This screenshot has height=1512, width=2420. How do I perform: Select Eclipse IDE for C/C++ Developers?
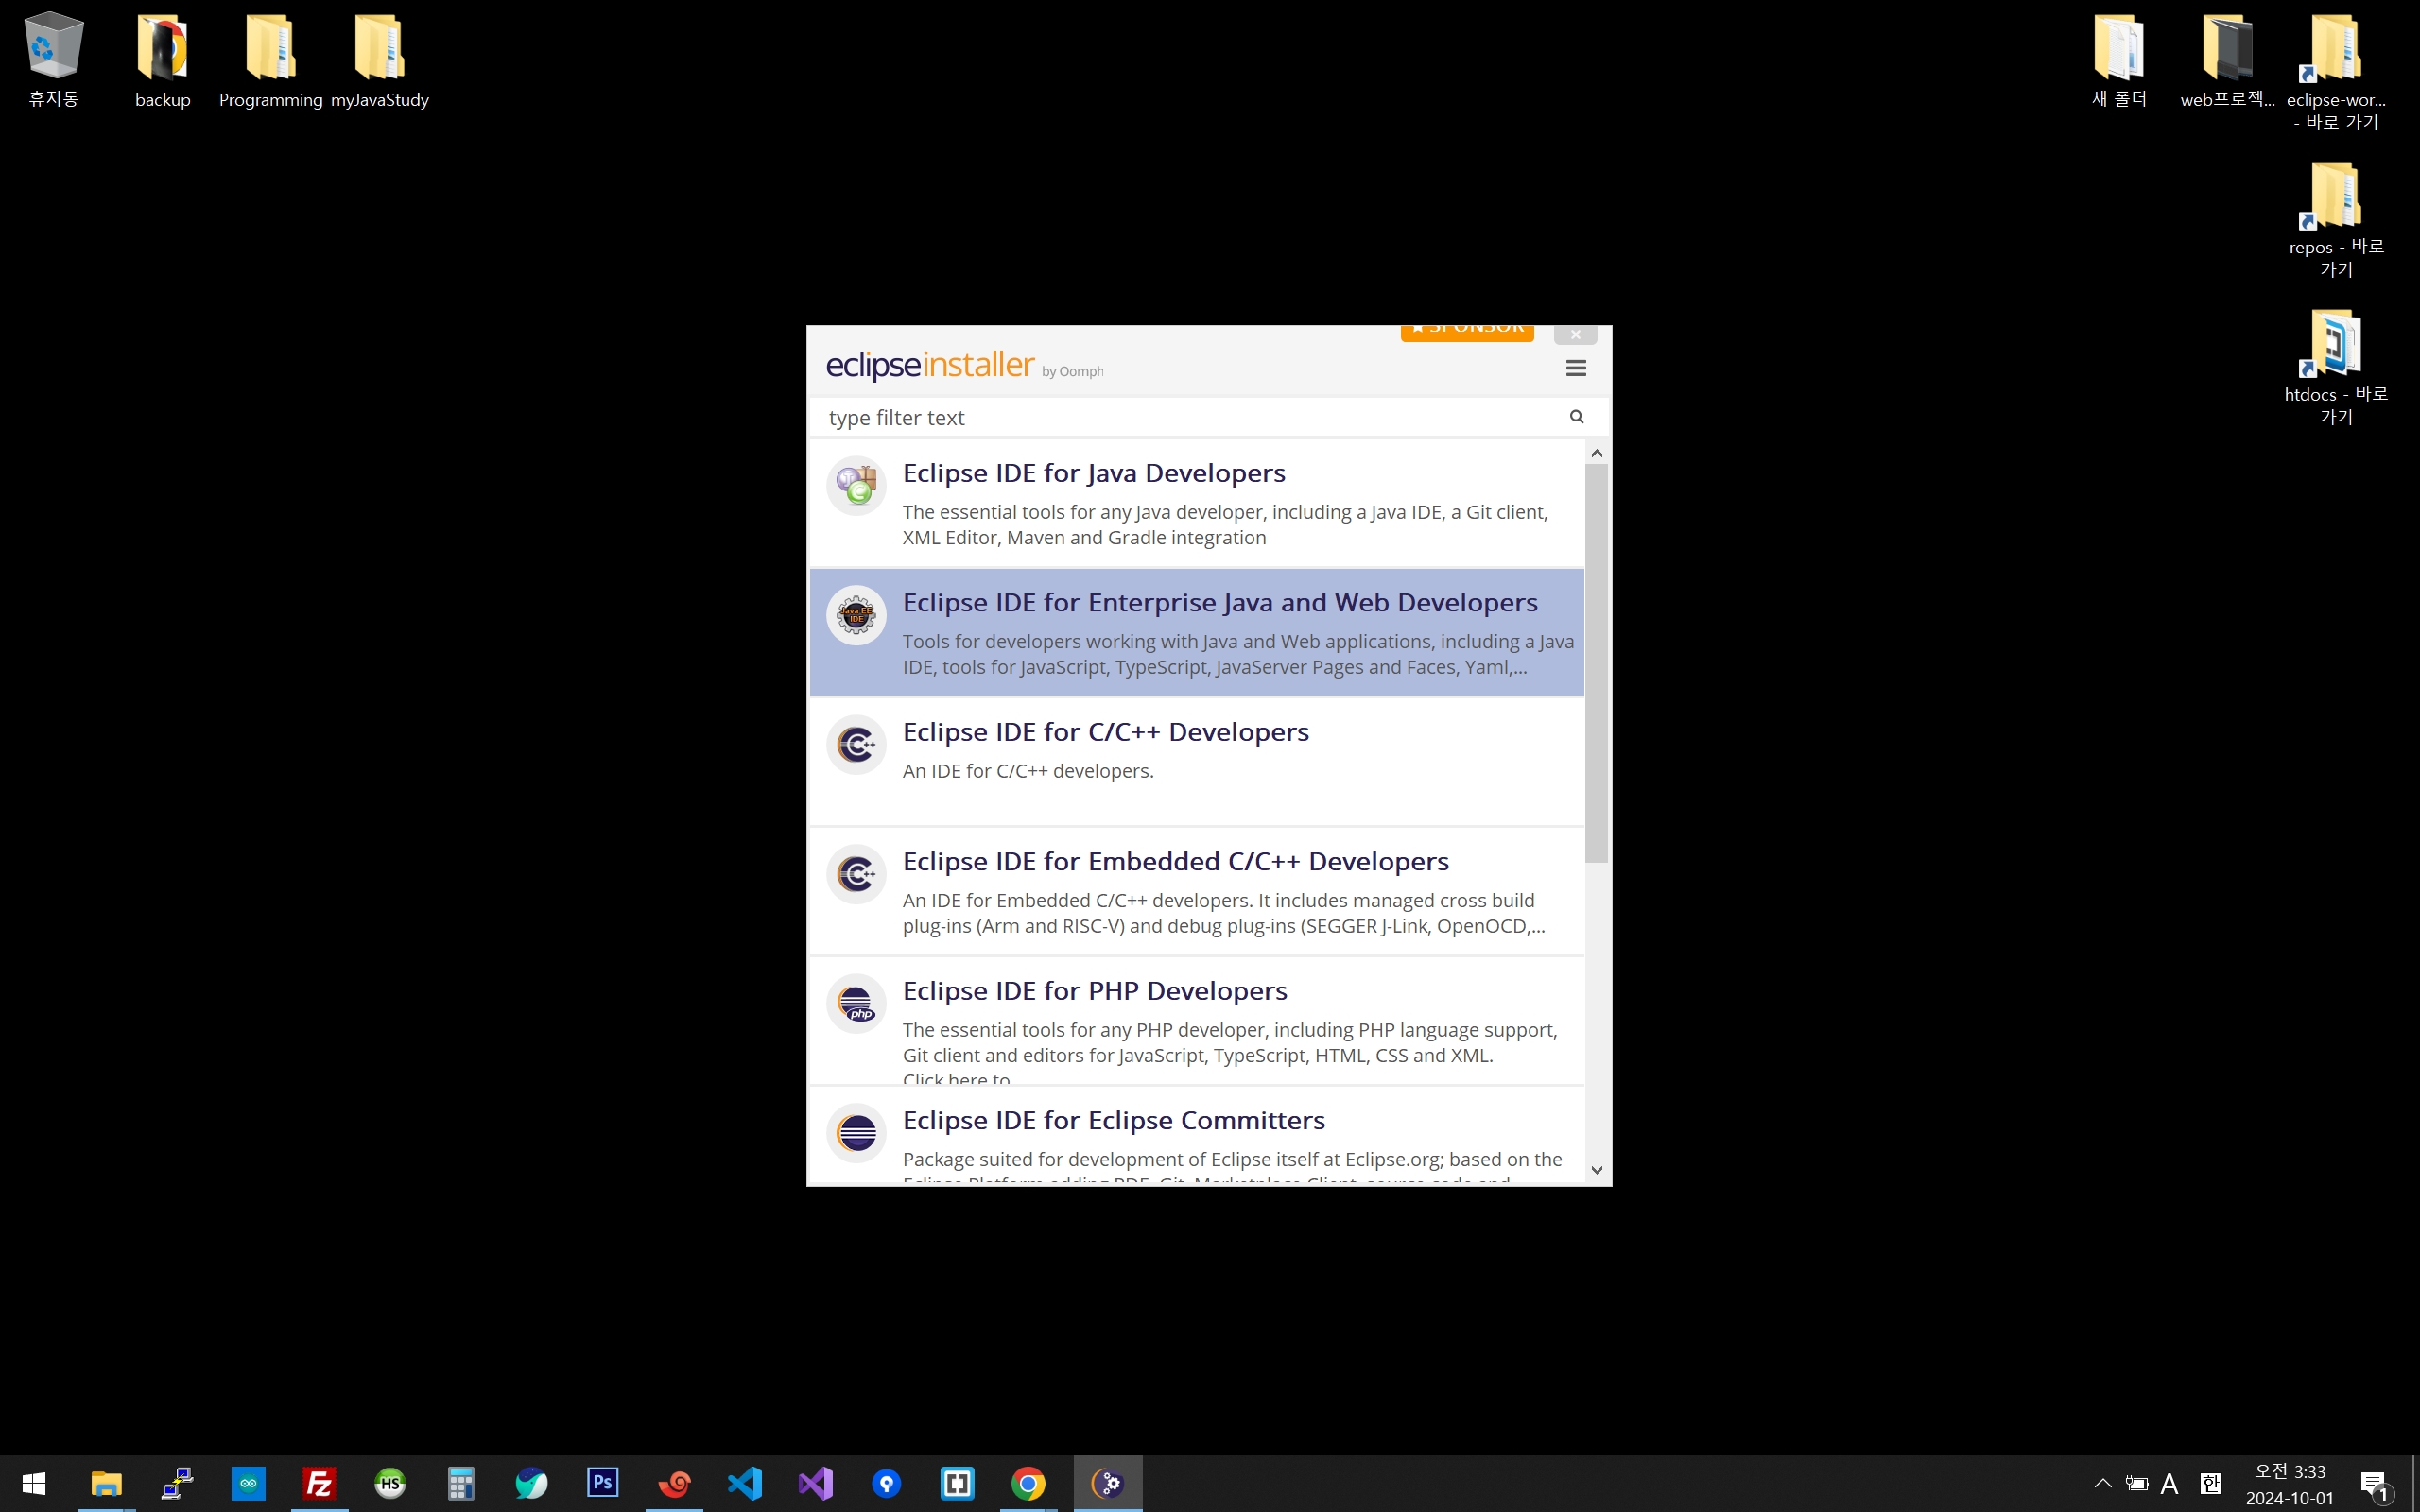point(1105,732)
